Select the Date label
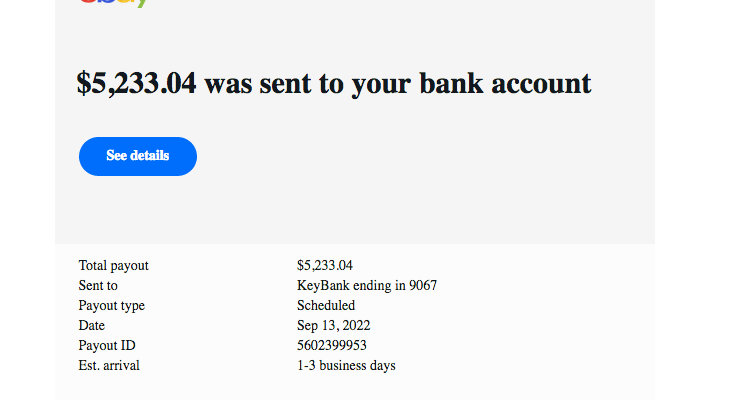Viewport: 735px width, 411px height. pos(91,326)
